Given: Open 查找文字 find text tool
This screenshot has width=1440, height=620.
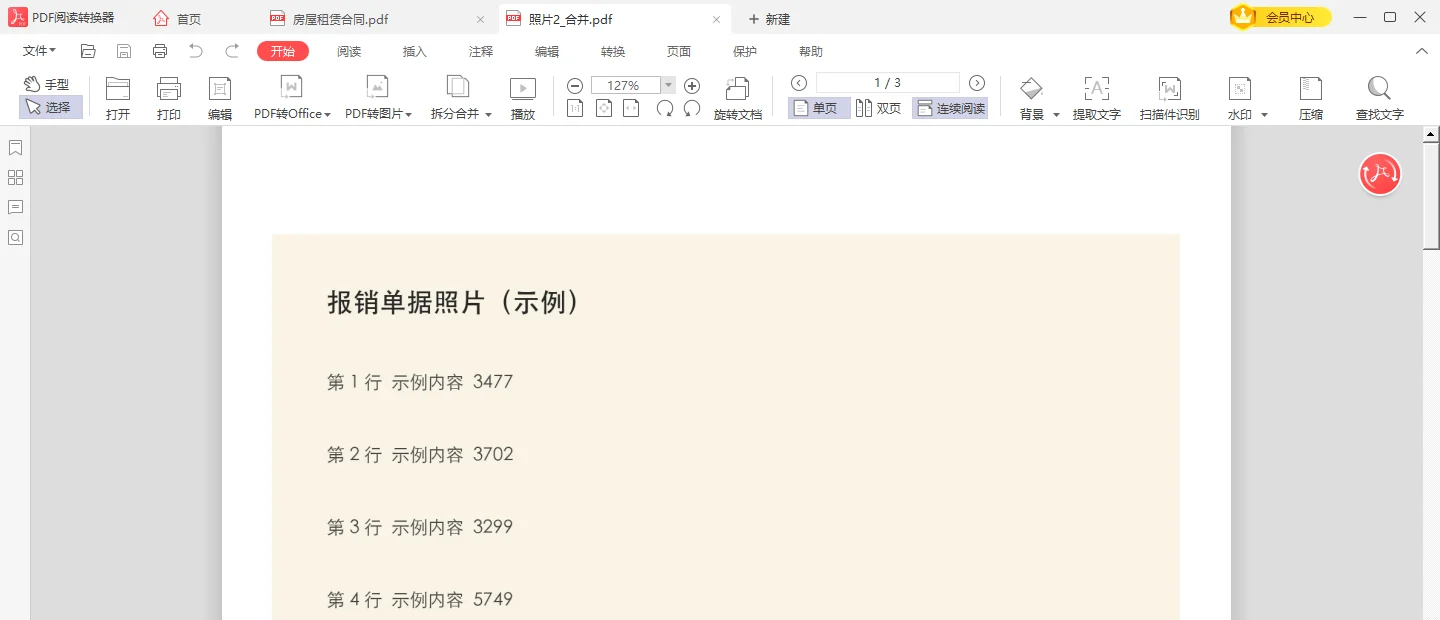Looking at the screenshot, I should point(1380,98).
